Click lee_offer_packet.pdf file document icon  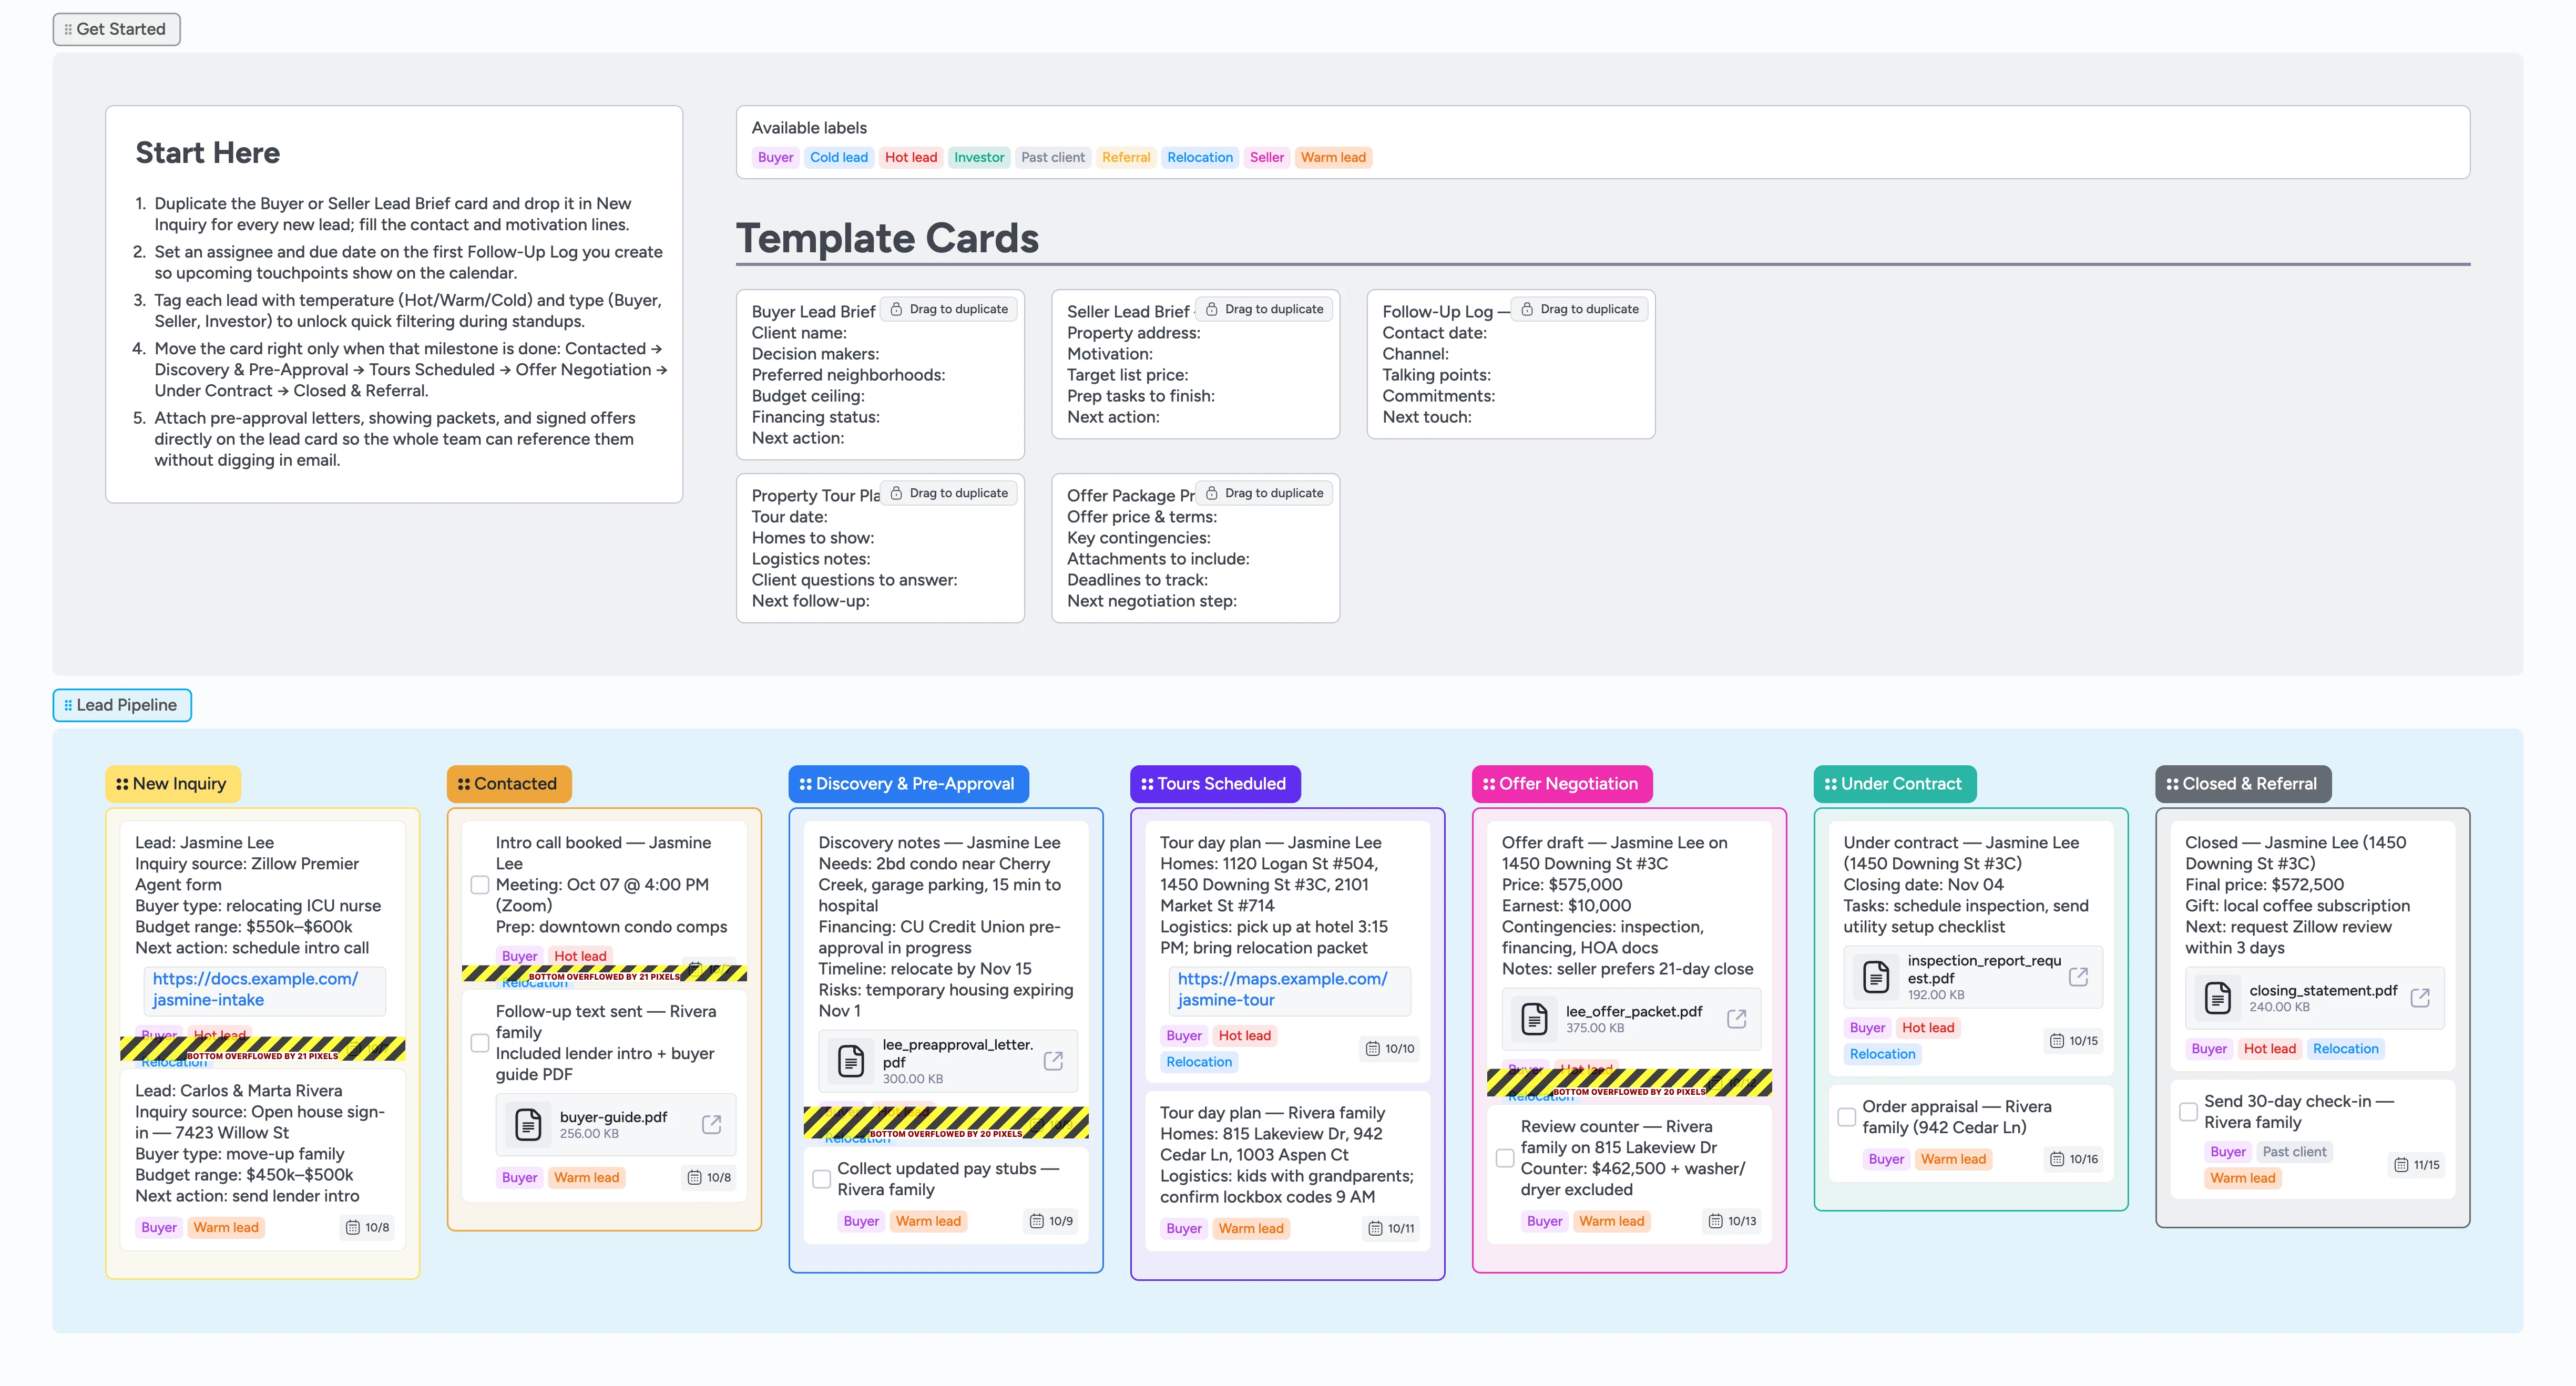[x=1534, y=1018]
